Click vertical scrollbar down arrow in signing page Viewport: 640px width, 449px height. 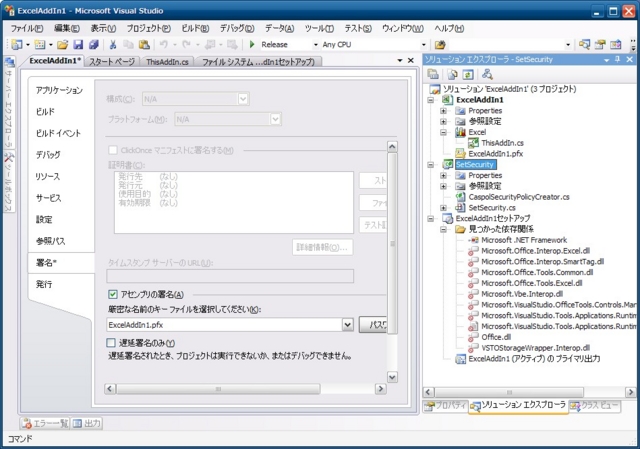click(392, 377)
